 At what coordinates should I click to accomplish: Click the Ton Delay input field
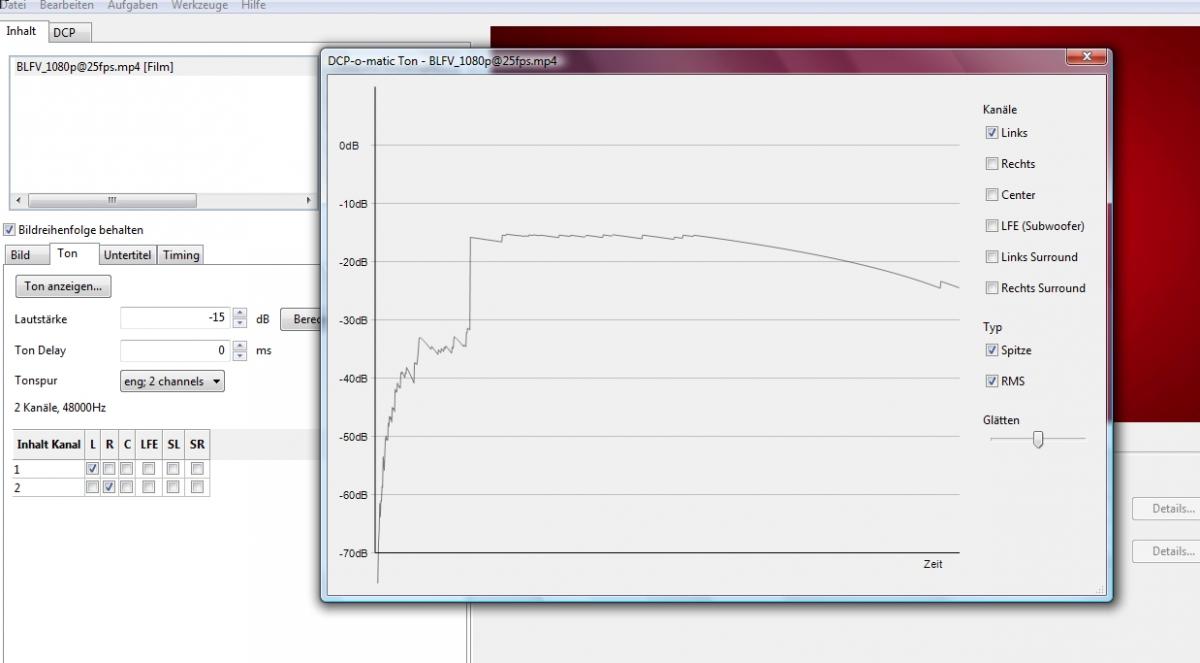tap(175, 351)
